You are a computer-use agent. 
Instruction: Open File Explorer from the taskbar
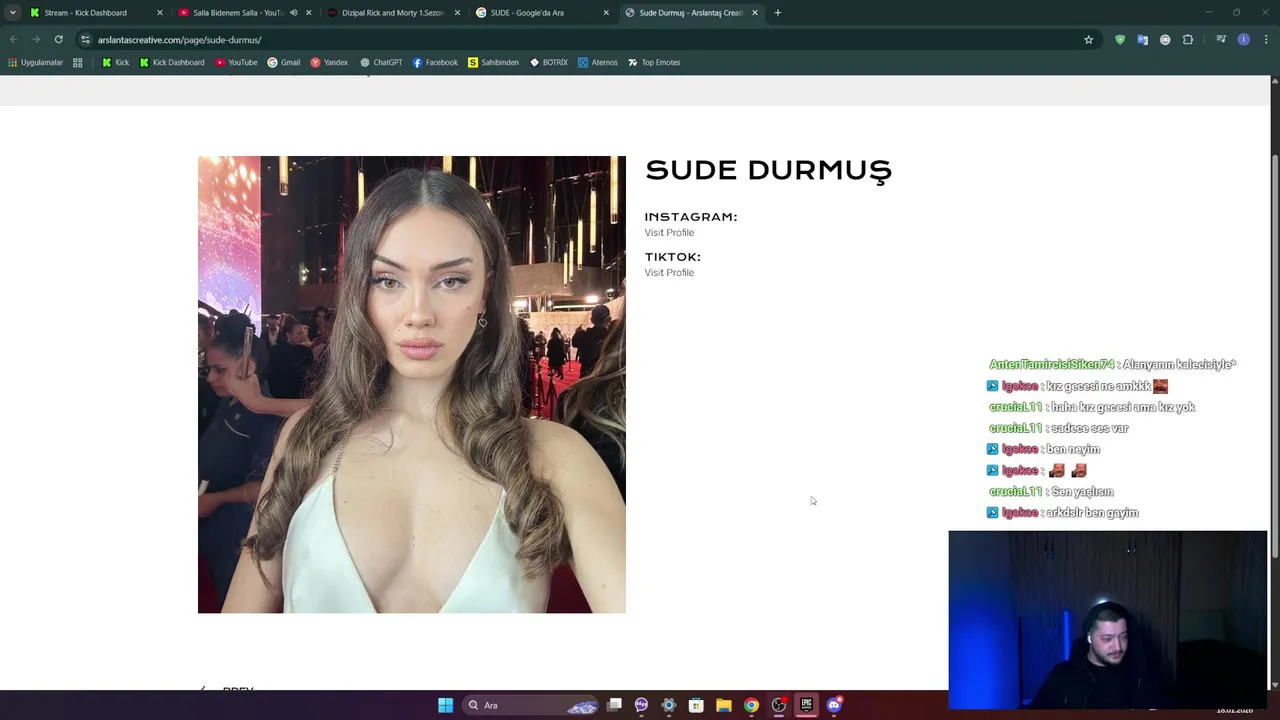click(724, 705)
